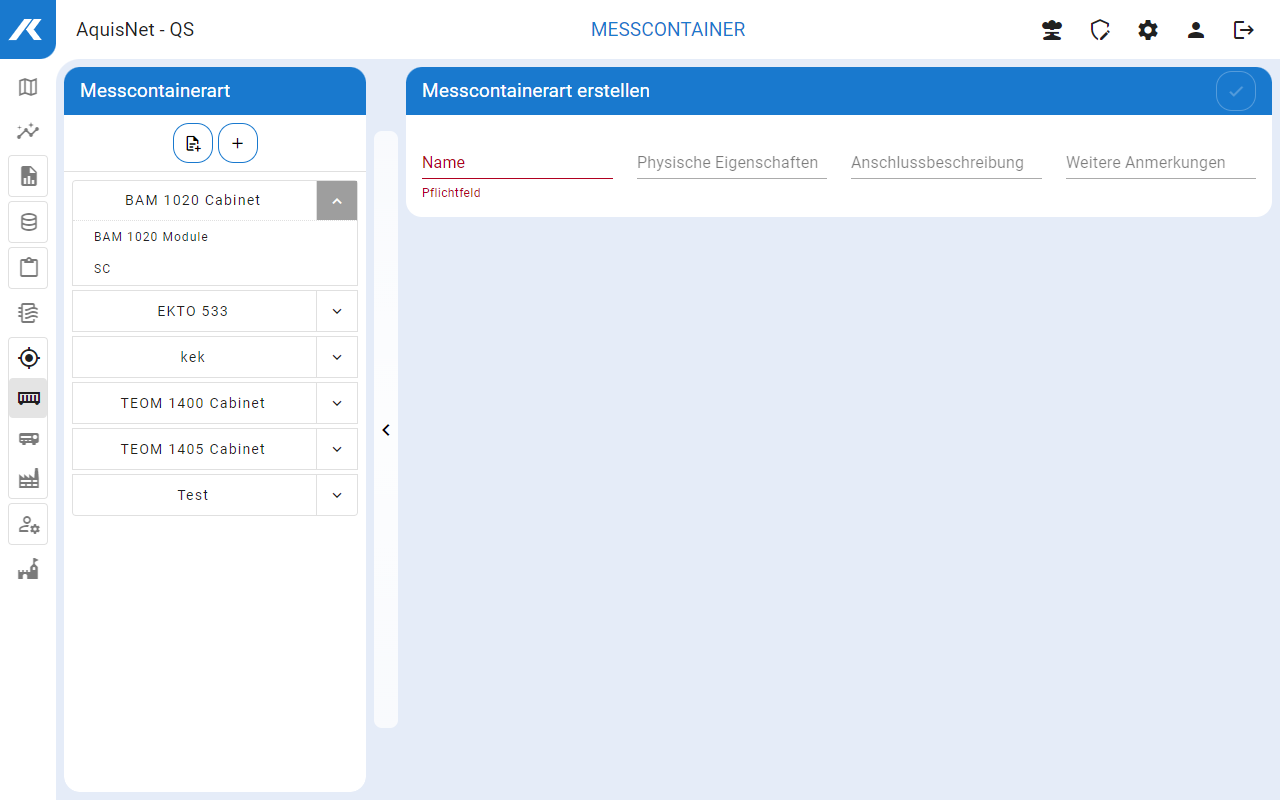Log out using the exit icon
Image resolution: width=1280 pixels, height=800 pixels.
point(1244,30)
